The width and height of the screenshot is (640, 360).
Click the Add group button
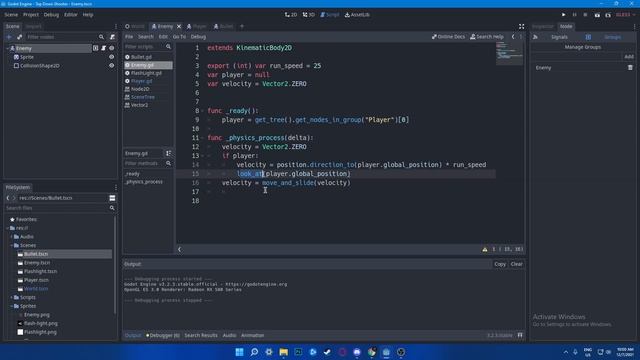point(629,57)
